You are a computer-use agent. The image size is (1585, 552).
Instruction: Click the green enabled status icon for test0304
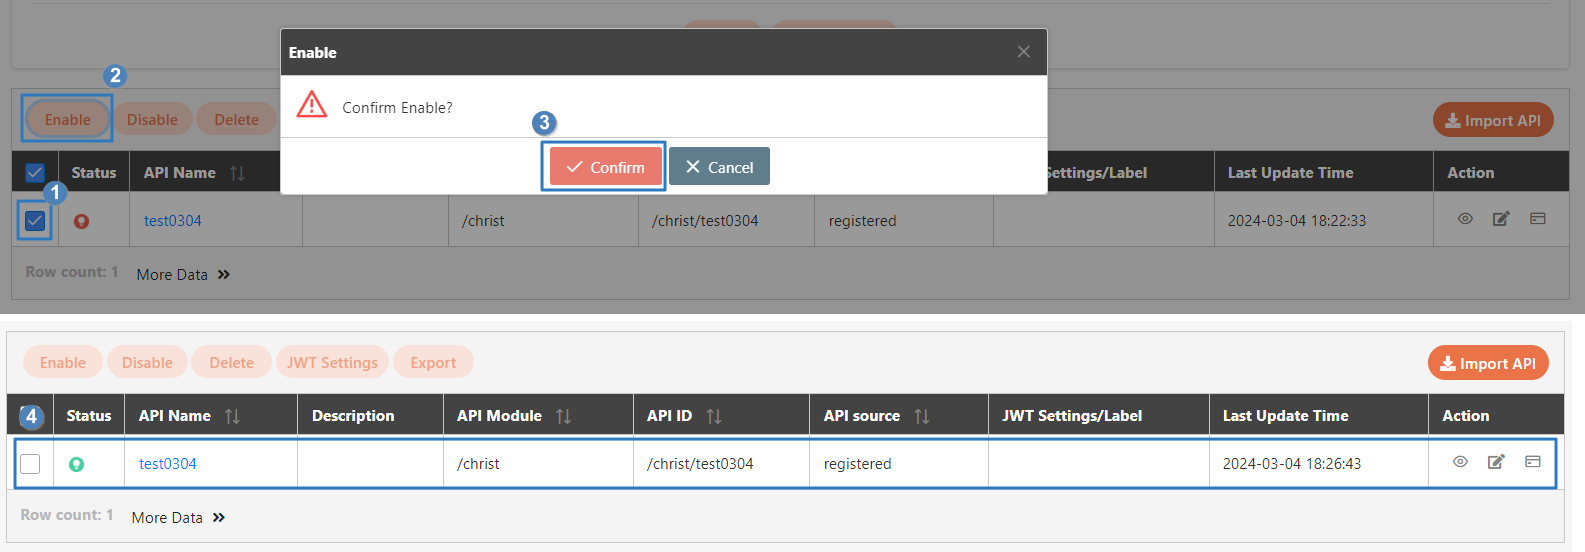[x=76, y=464]
